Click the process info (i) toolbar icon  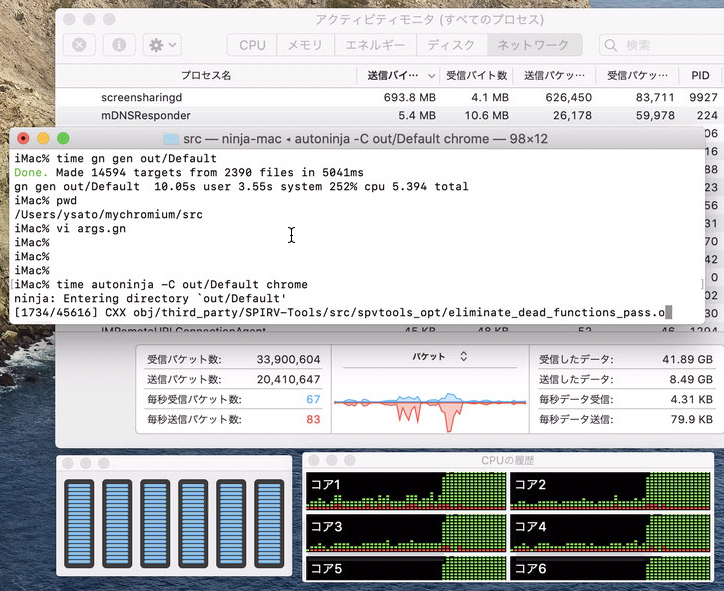click(x=119, y=45)
